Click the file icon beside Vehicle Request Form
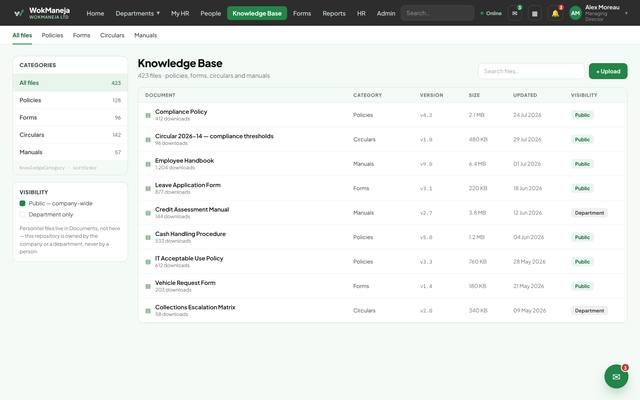Screen dimensions: 640x400 [148, 287]
